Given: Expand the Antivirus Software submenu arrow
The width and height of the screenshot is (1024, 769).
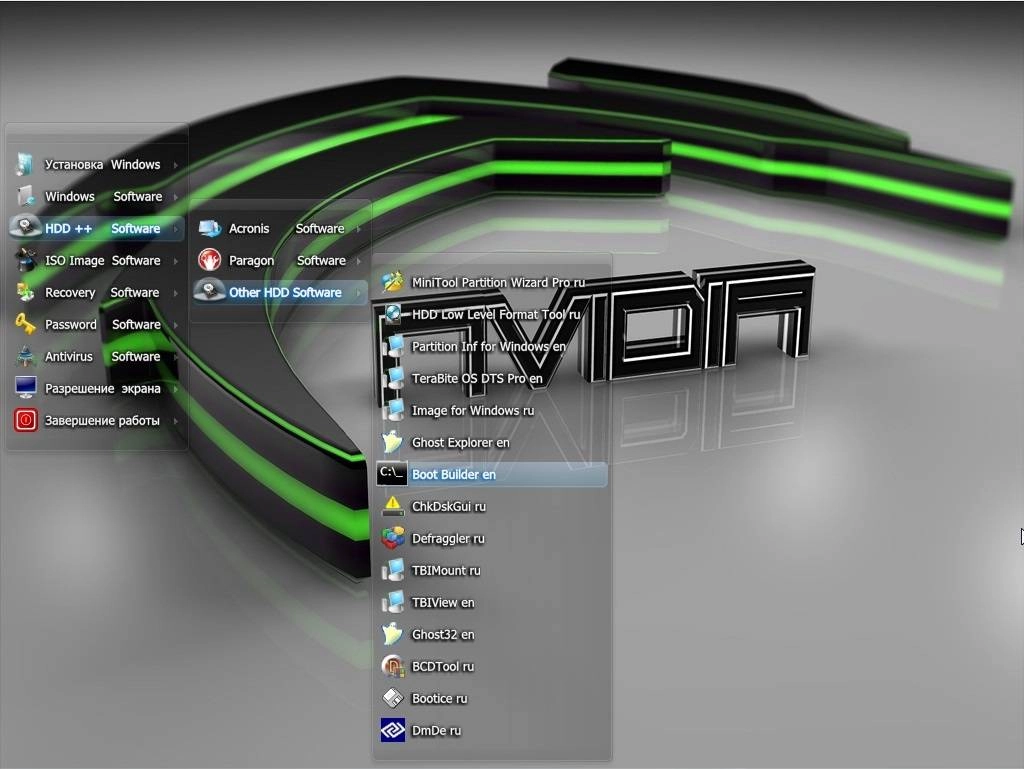Looking at the screenshot, I should (x=176, y=357).
